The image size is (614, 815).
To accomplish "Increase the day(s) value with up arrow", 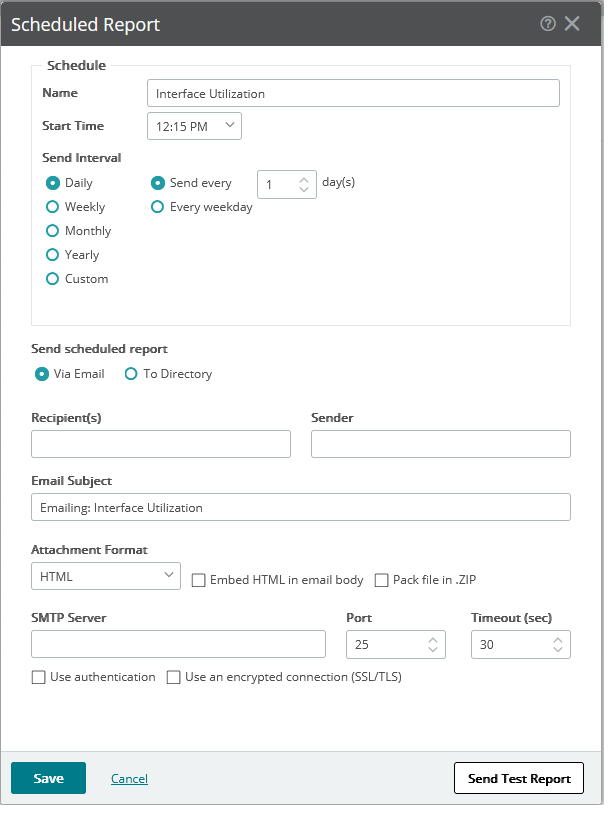I will [303, 178].
